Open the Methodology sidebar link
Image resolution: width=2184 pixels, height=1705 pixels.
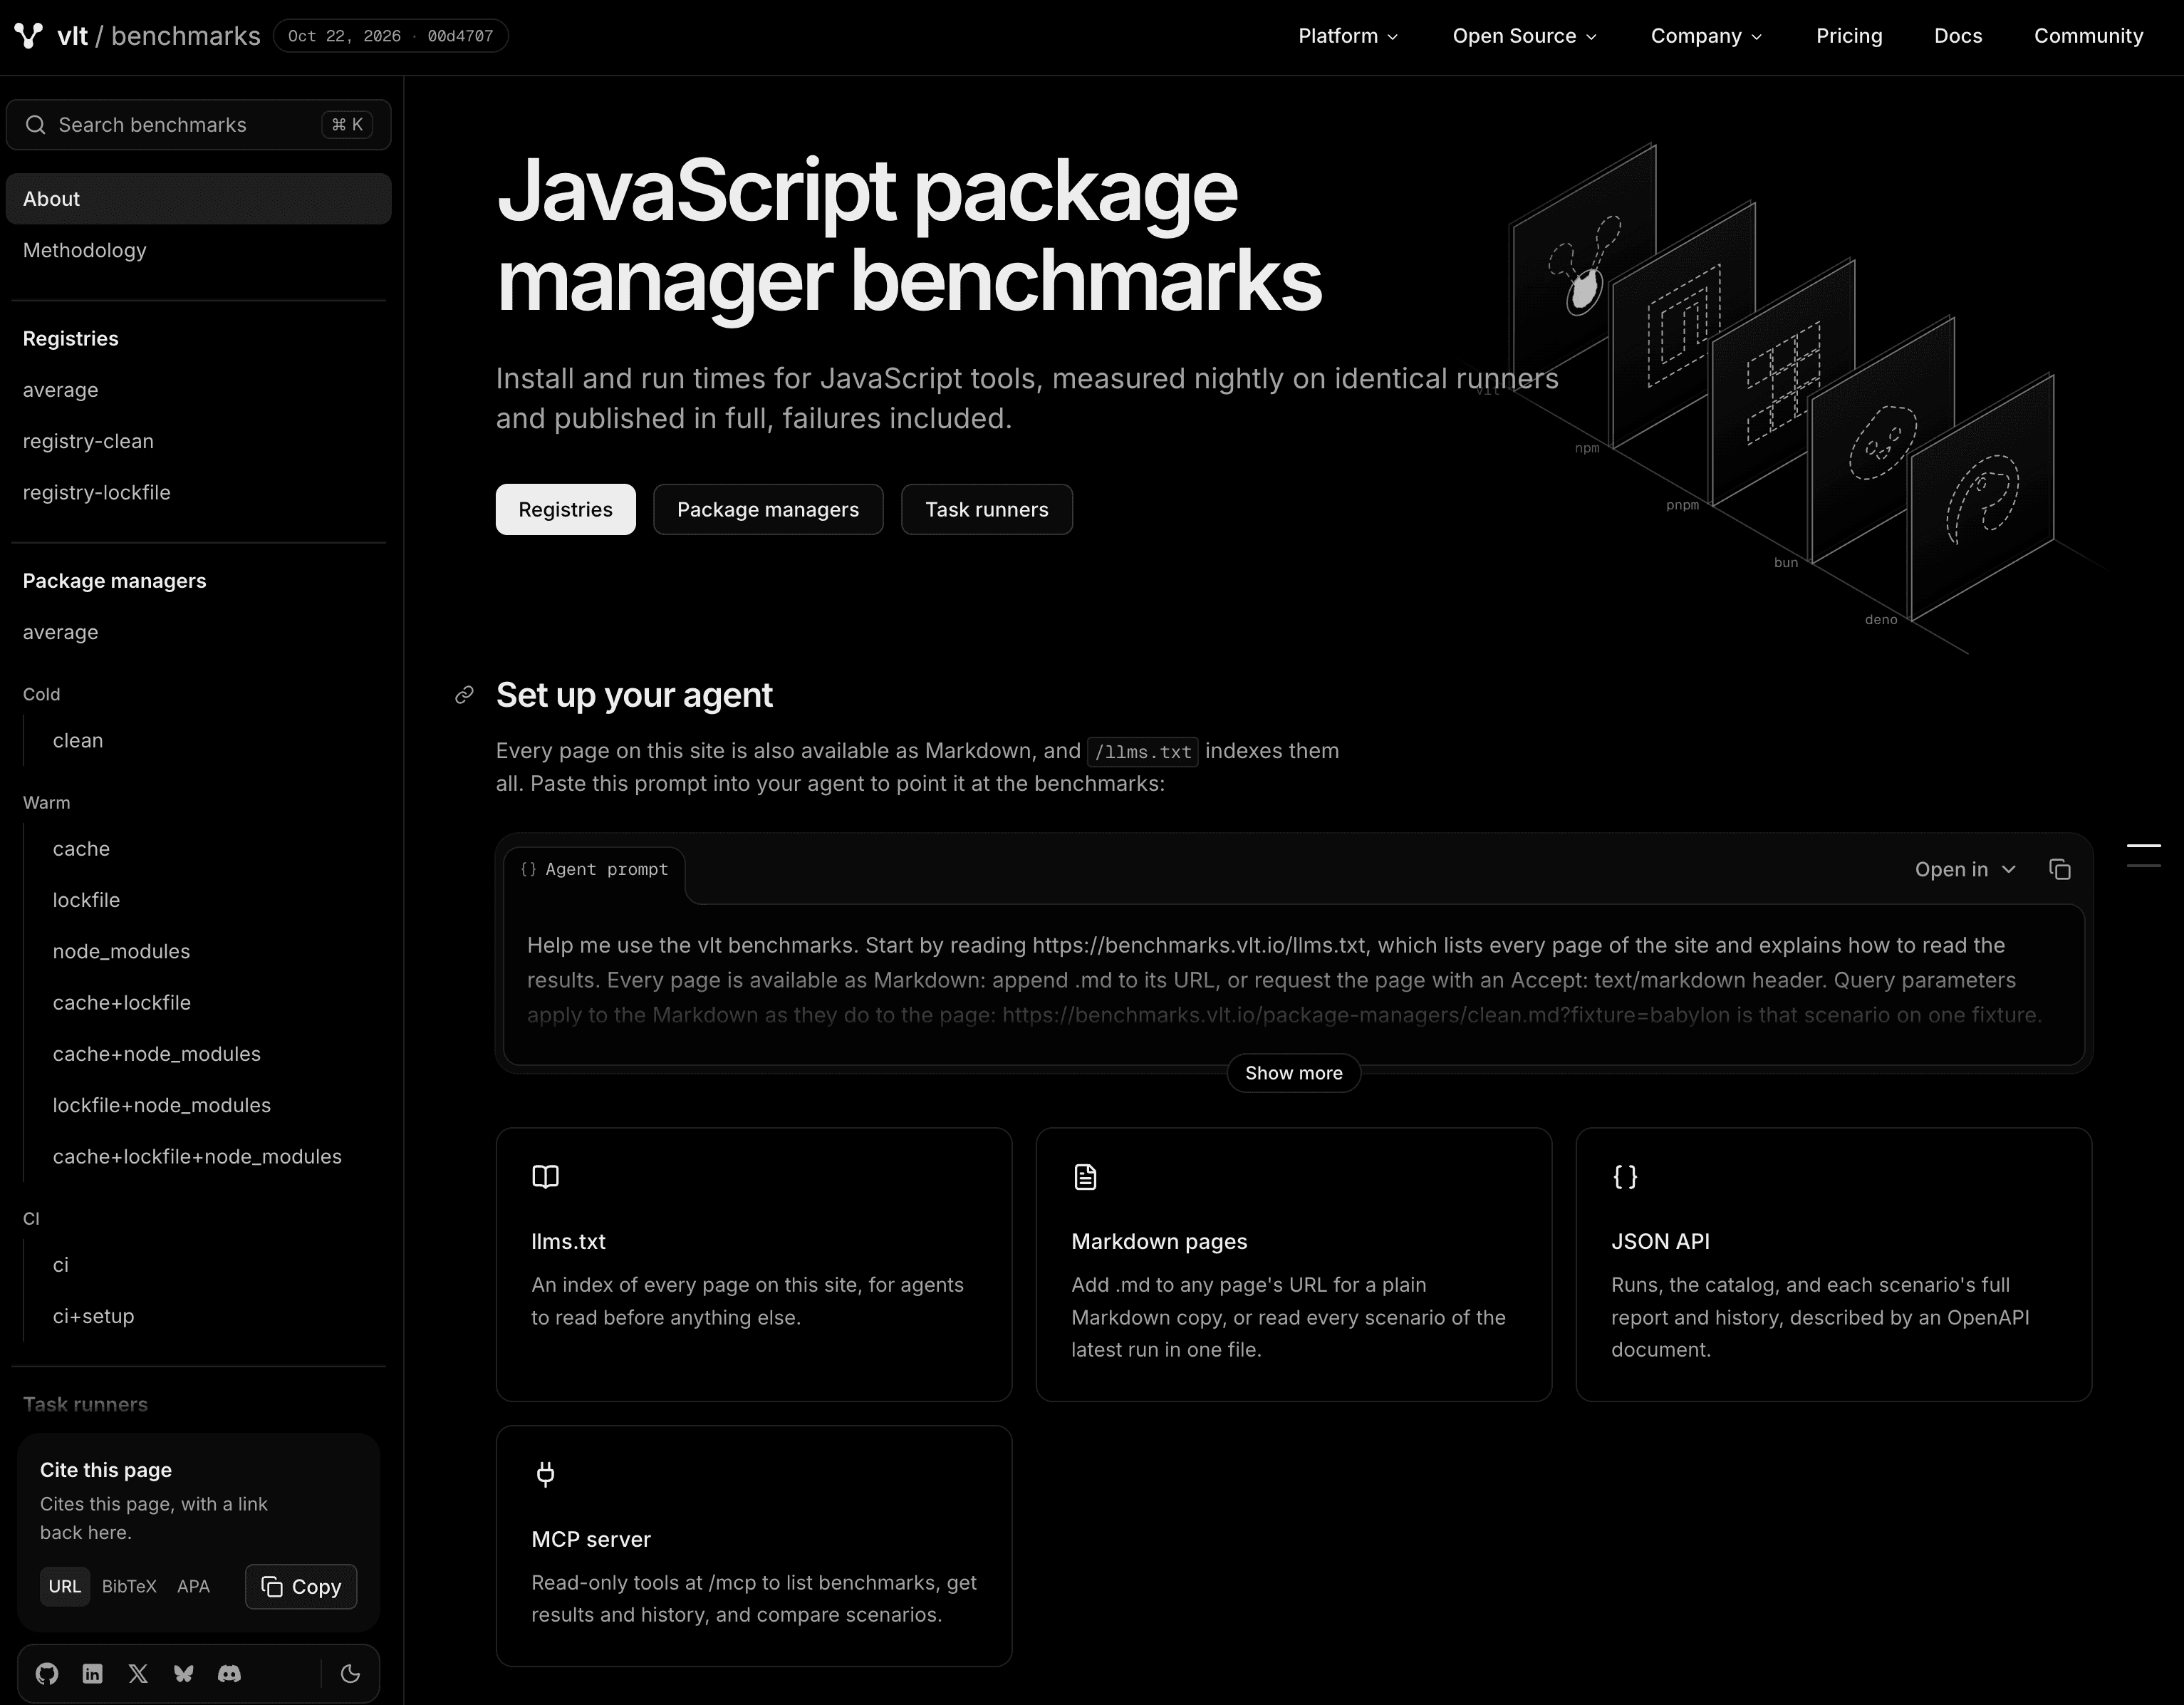tap(198, 251)
